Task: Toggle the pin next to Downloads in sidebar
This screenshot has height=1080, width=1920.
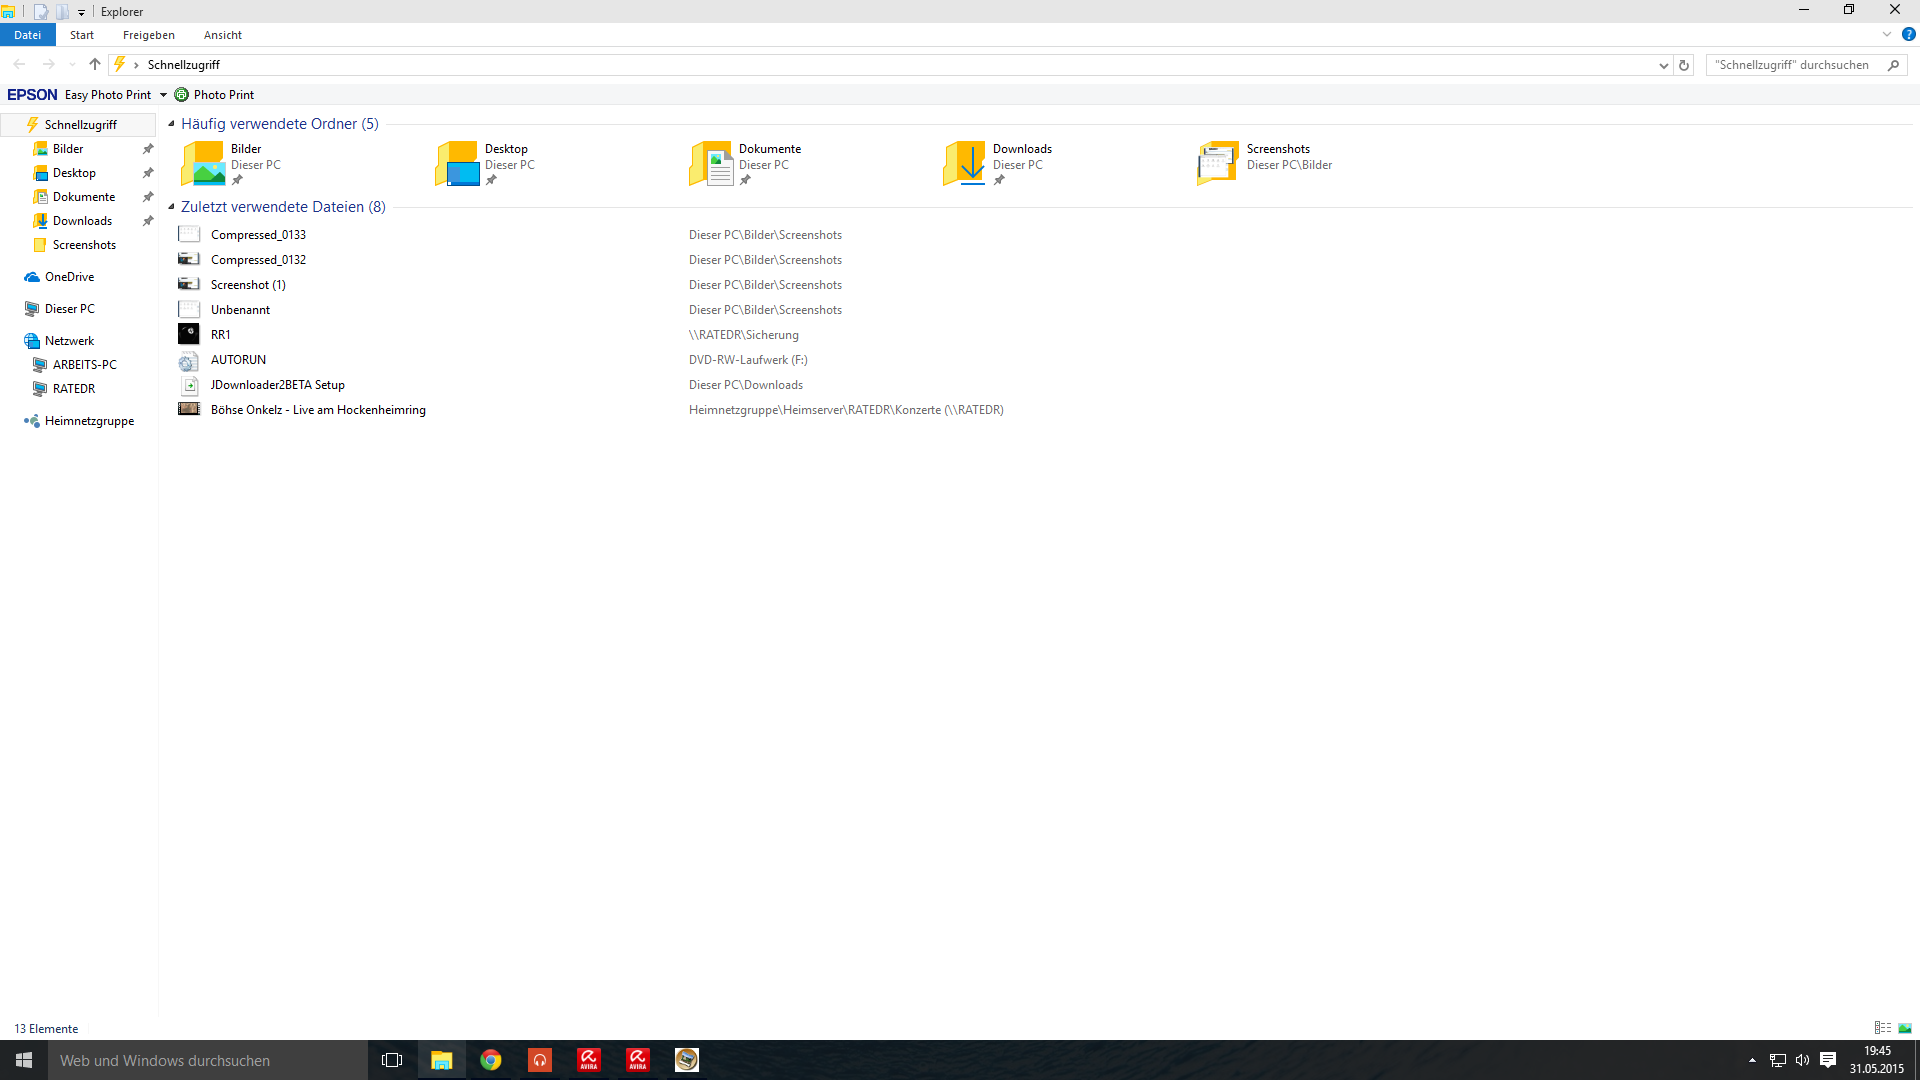Action: 148,221
